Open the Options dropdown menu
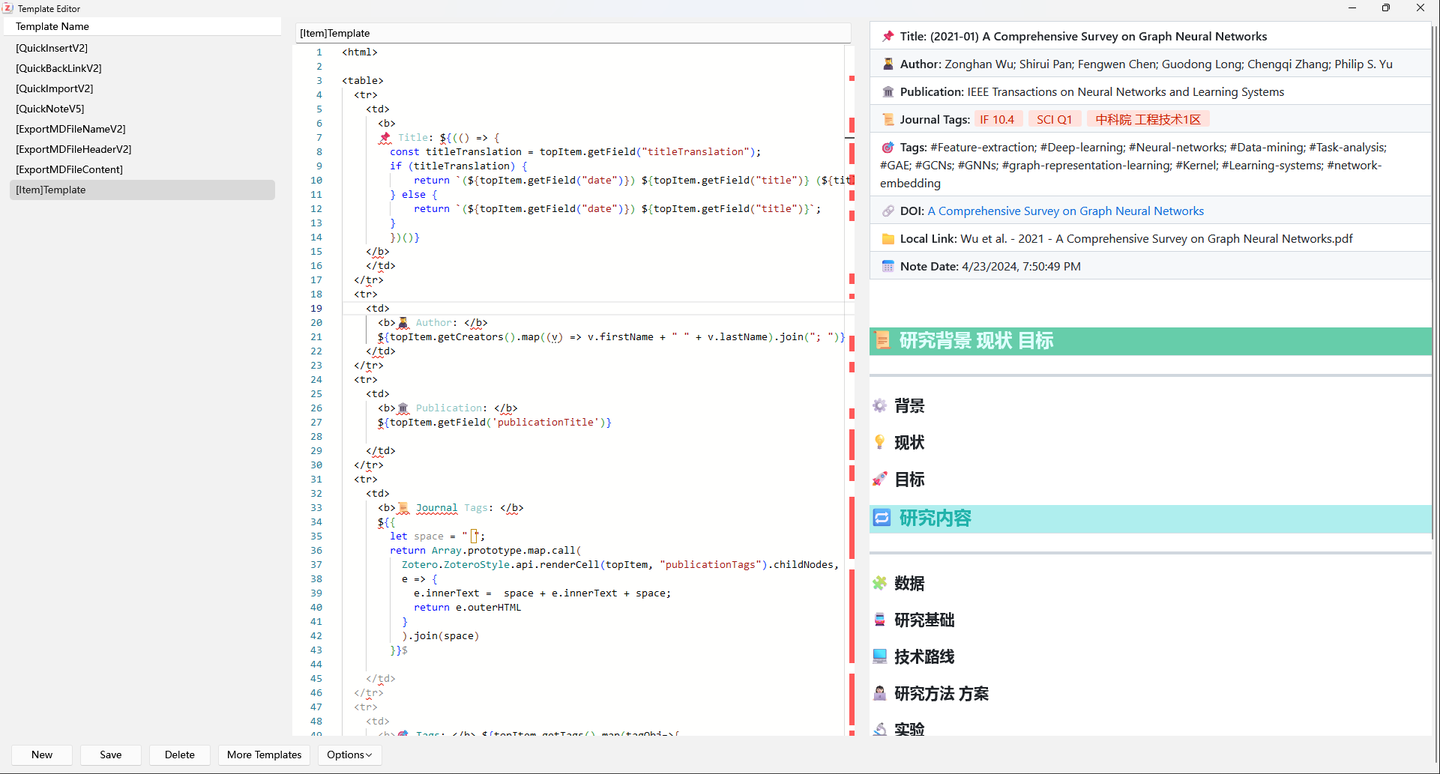The height and width of the screenshot is (774, 1440). click(x=349, y=755)
